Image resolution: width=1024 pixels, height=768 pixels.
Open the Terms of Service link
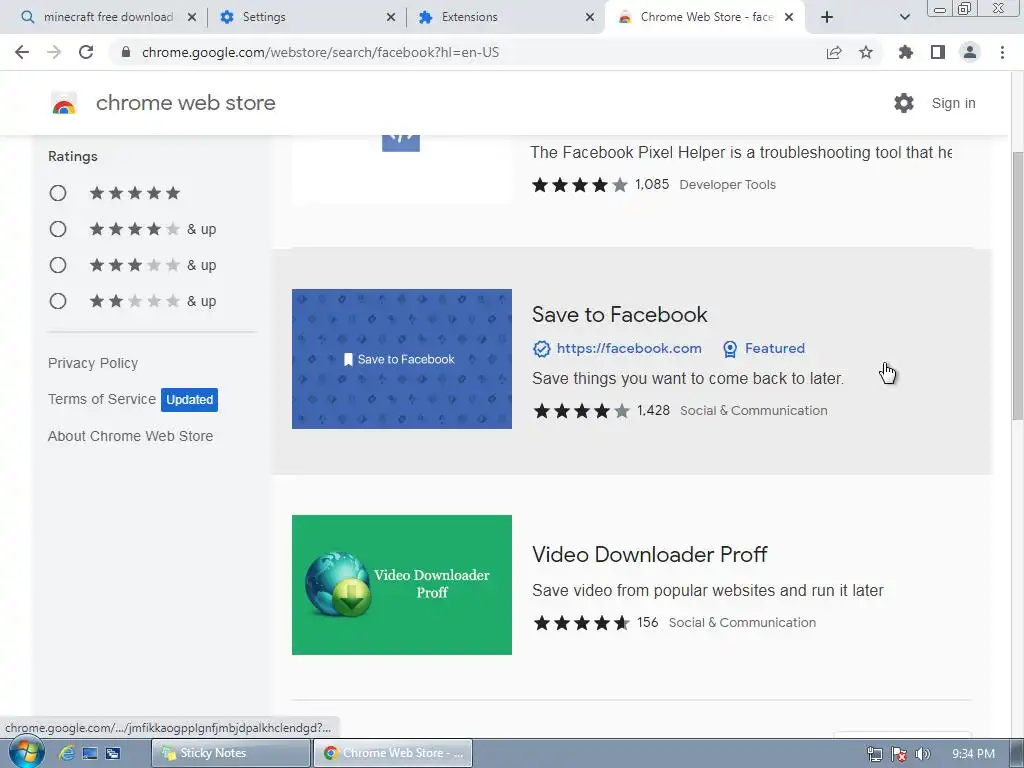[x=102, y=399]
